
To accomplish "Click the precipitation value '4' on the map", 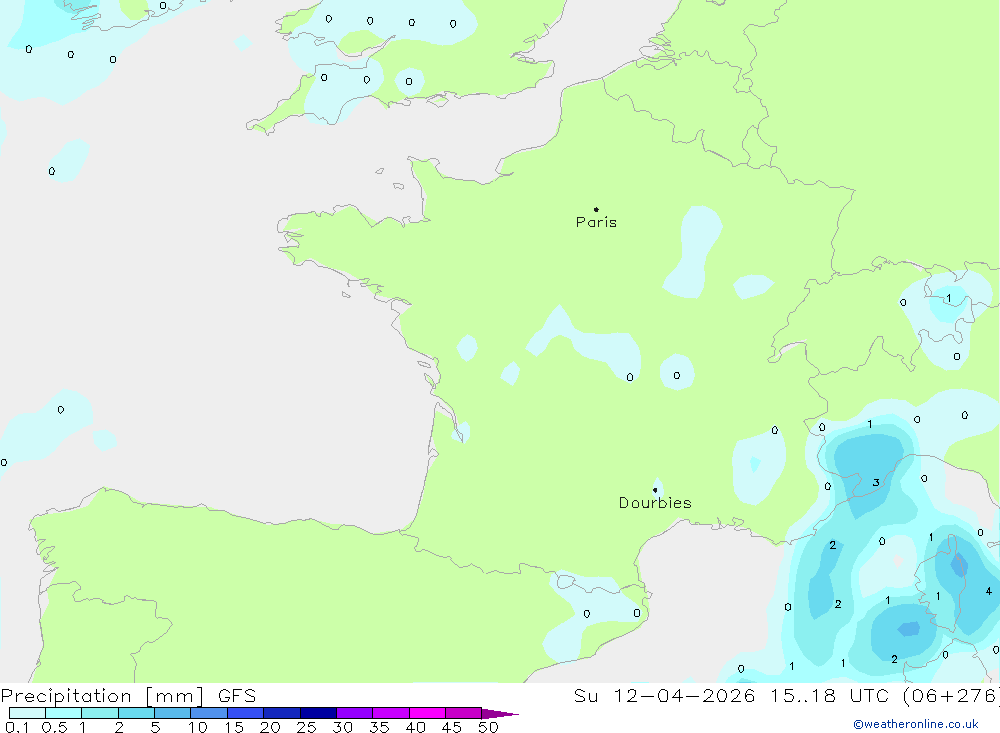I will [989, 591].
